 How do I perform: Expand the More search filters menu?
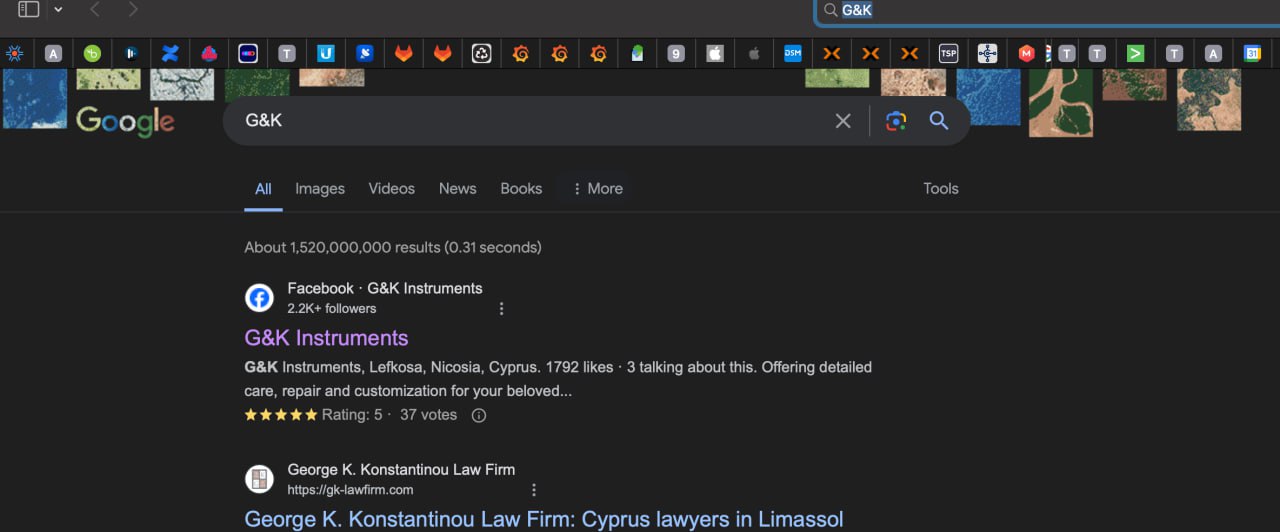[x=597, y=189]
